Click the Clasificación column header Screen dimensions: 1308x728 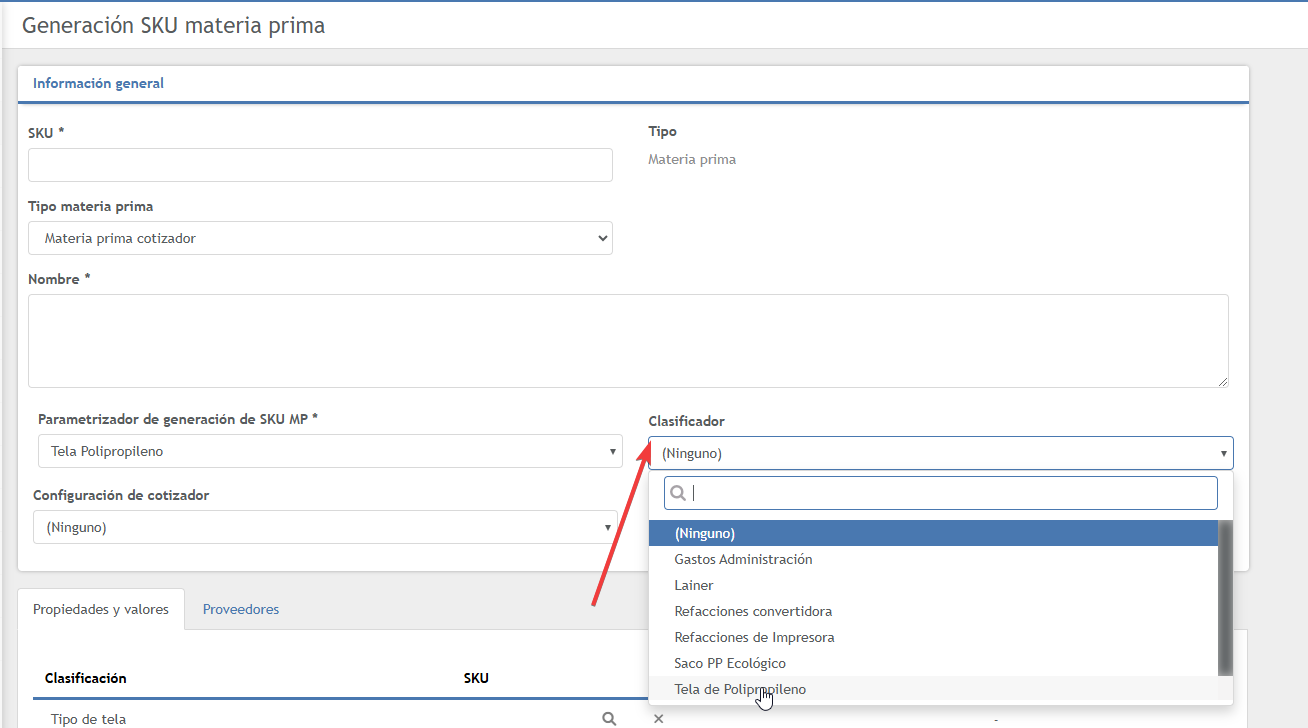click(x=86, y=678)
